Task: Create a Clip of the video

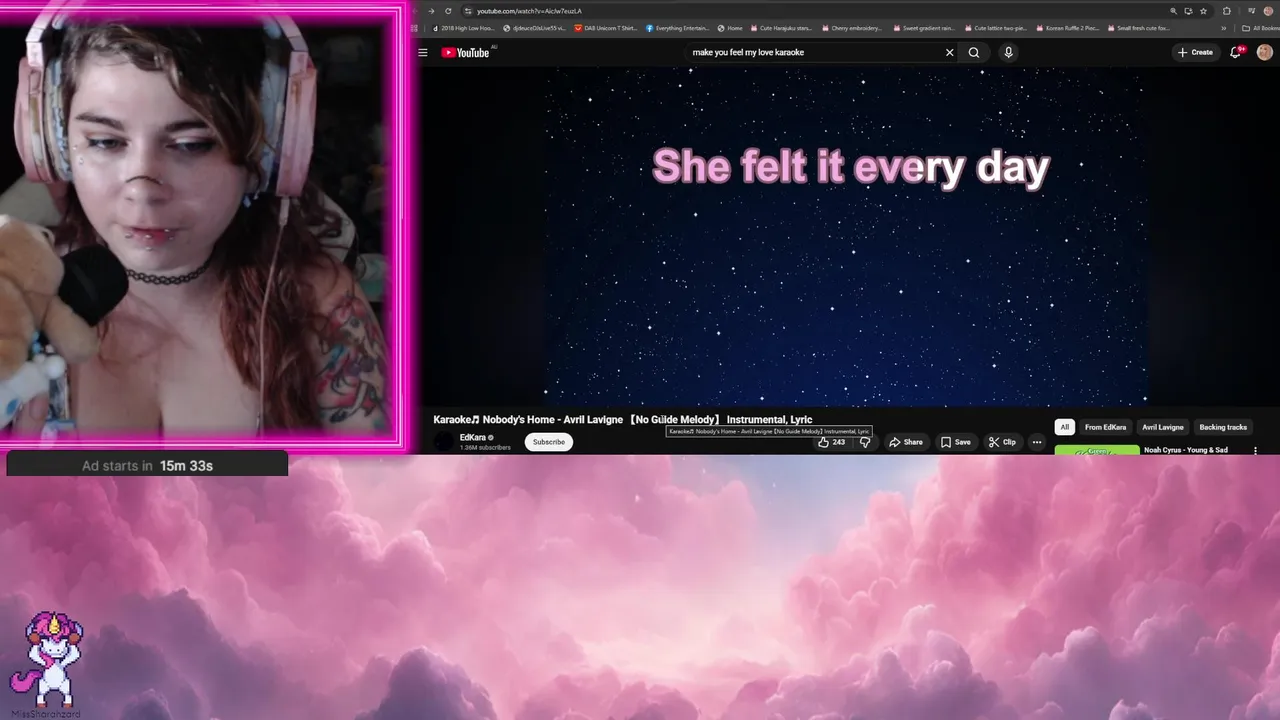Action: [1002, 442]
